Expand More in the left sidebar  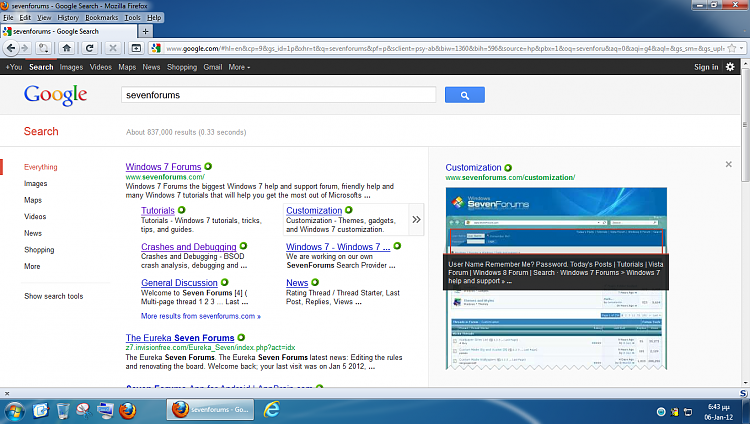click(x=32, y=266)
